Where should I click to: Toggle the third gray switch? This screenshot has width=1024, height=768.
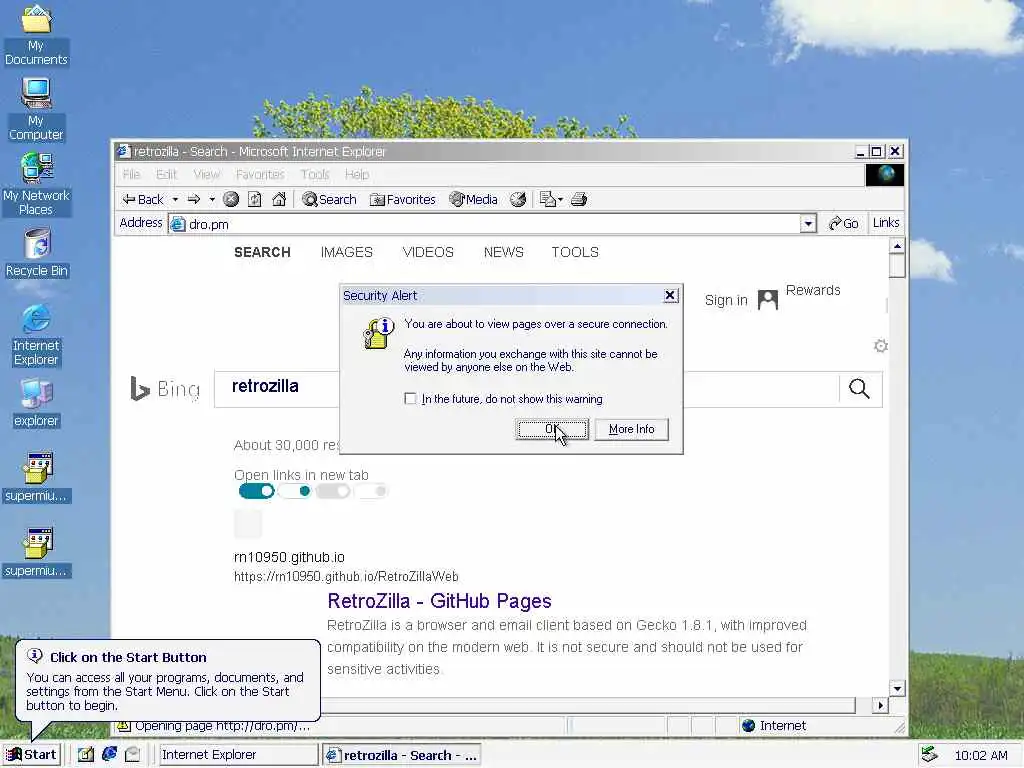pyautogui.click(x=333, y=491)
